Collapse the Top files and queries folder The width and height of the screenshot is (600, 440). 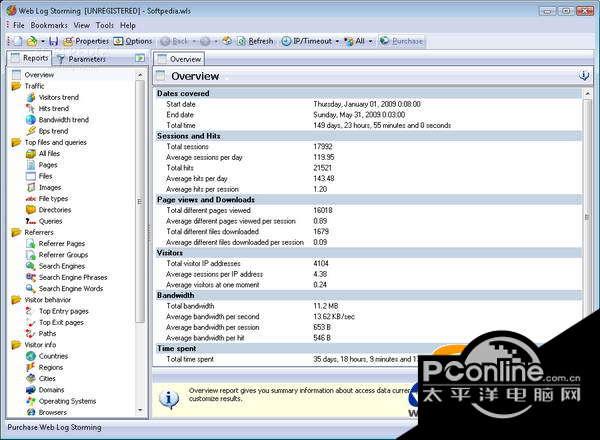click(x=16, y=142)
